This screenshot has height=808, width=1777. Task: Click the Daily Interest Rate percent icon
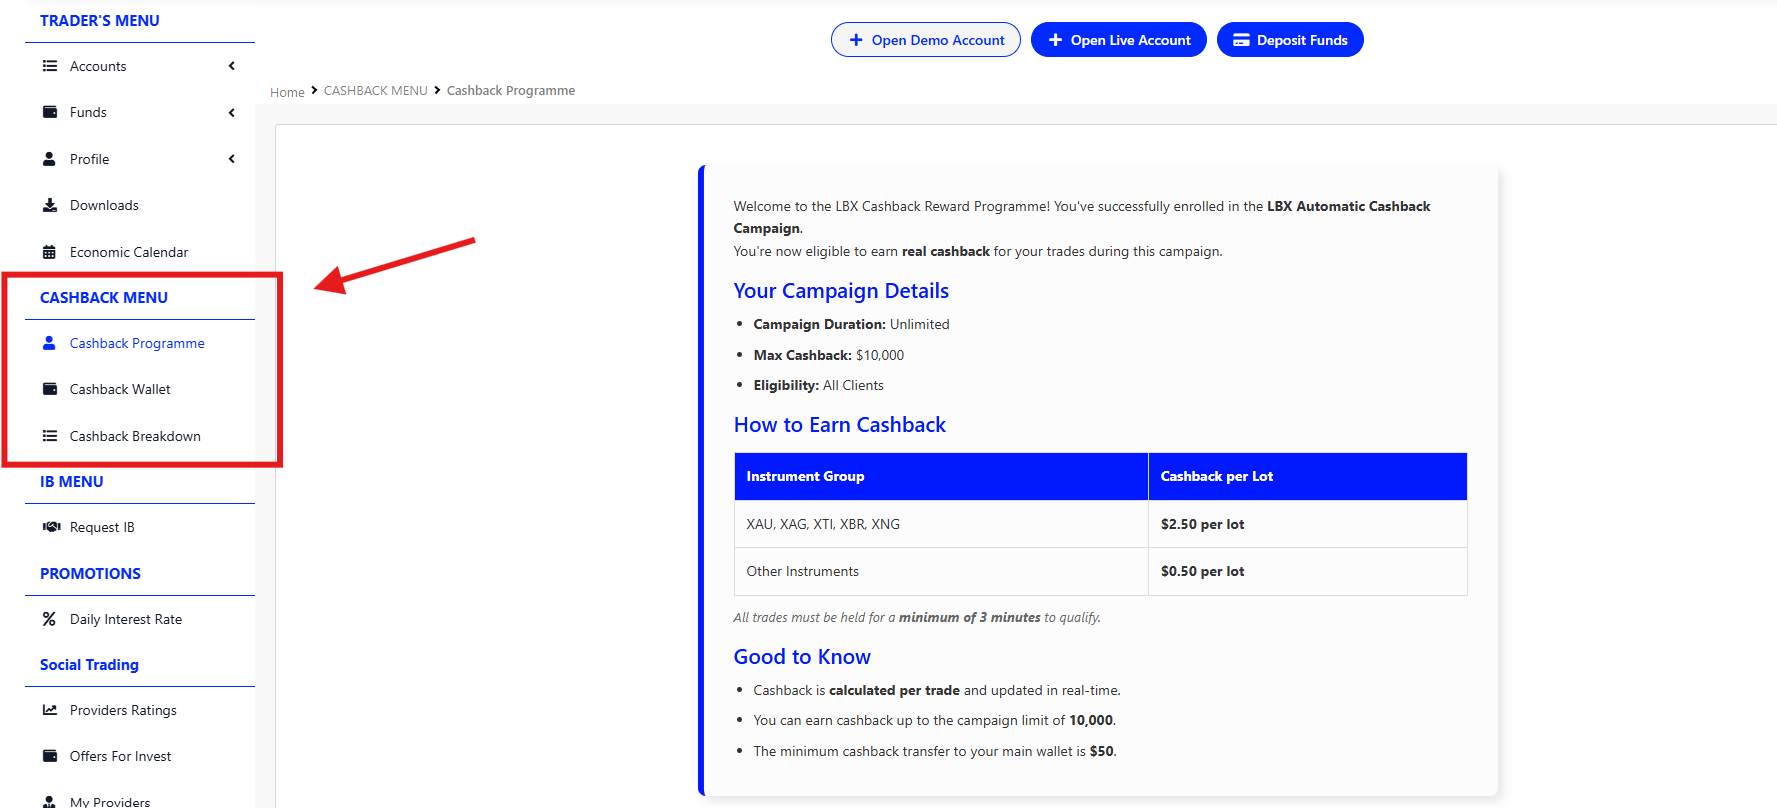click(x=49, y=619)
